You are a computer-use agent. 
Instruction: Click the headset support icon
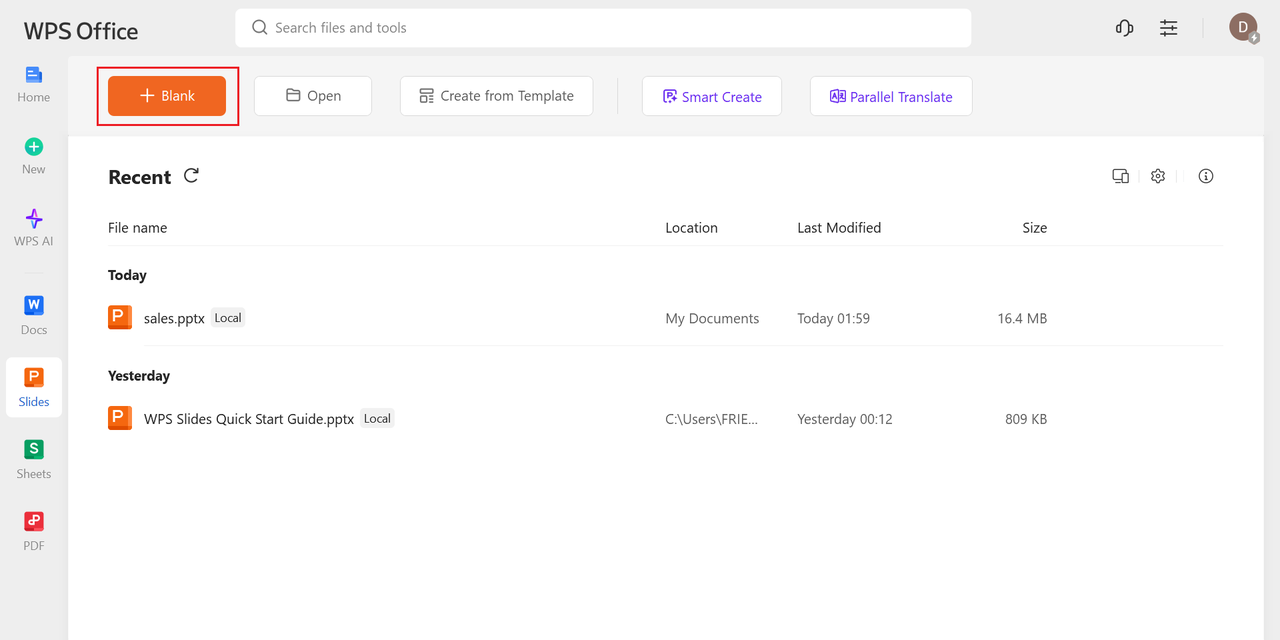click(1124, 28)
